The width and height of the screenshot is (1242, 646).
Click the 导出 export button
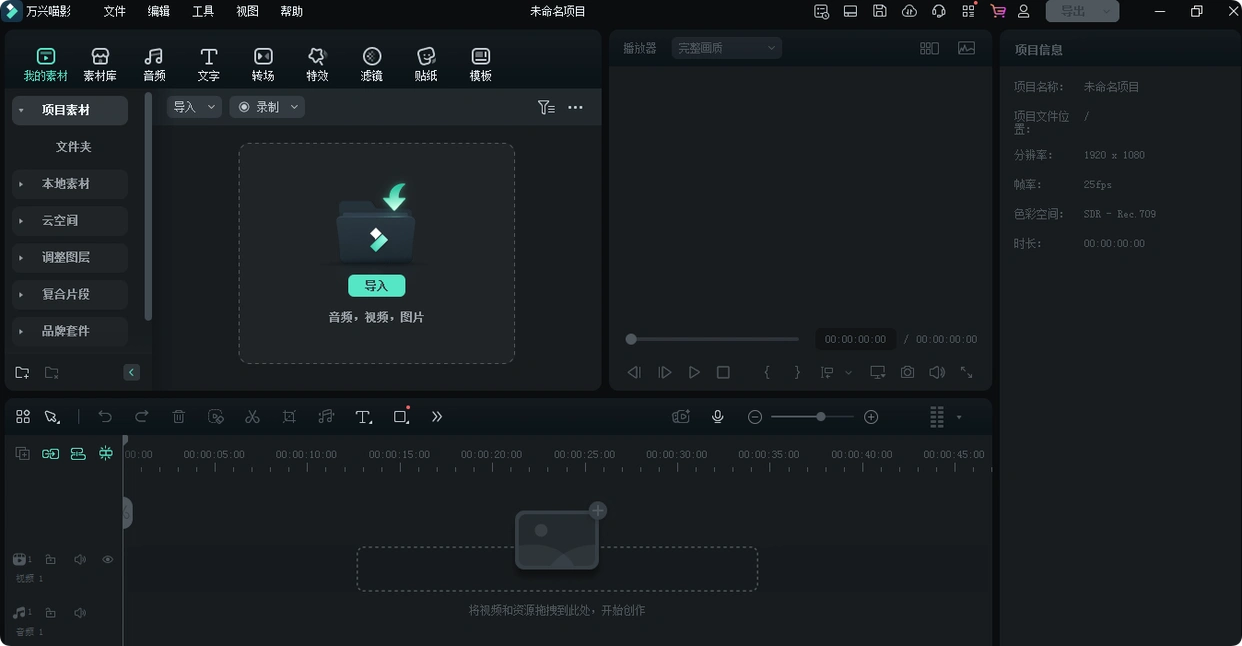1073,11
